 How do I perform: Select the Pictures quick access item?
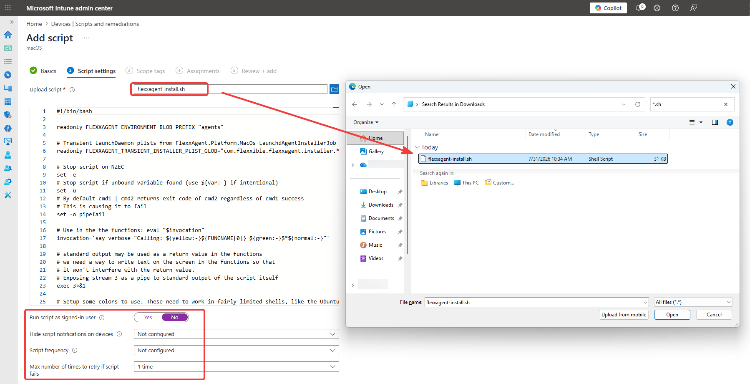pos(377,231)
